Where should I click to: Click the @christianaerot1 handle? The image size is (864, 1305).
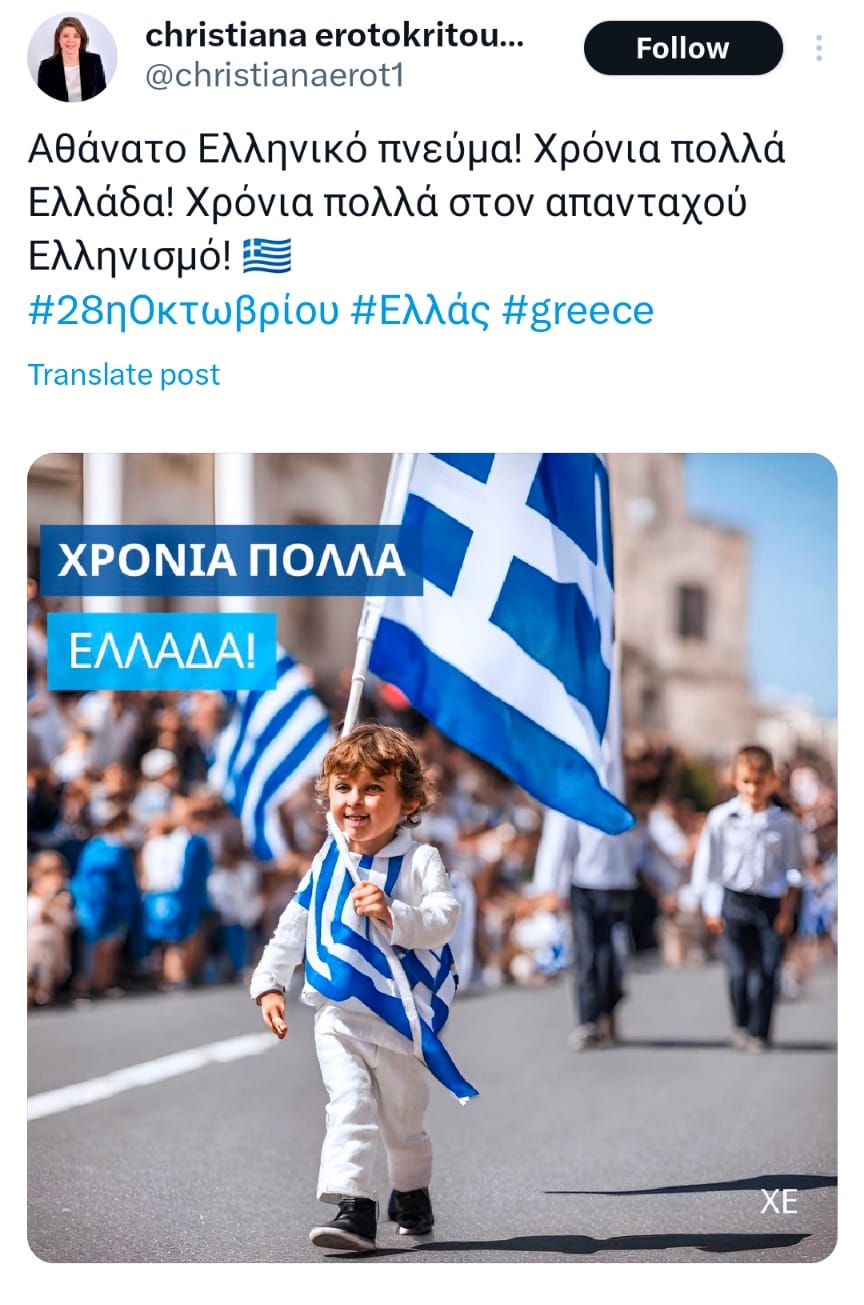(274, 77)
